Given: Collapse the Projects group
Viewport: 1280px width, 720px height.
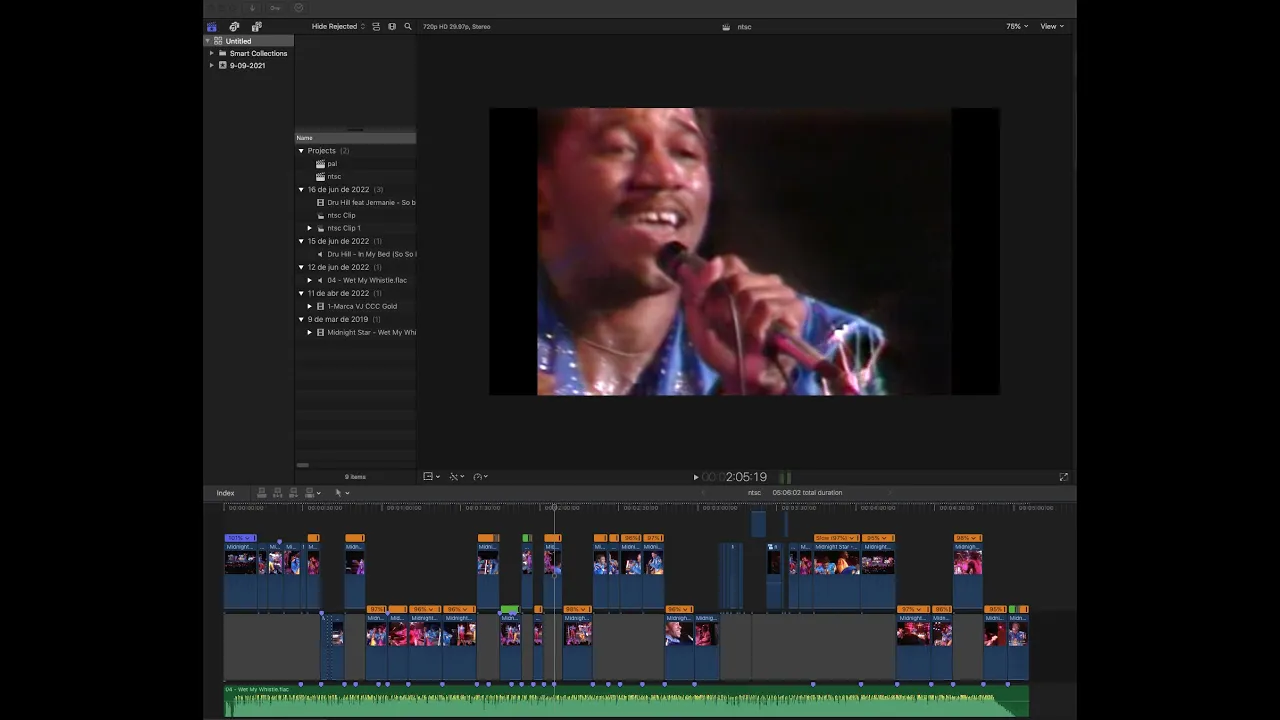Looking at the screenshot, I should (301, 151).
